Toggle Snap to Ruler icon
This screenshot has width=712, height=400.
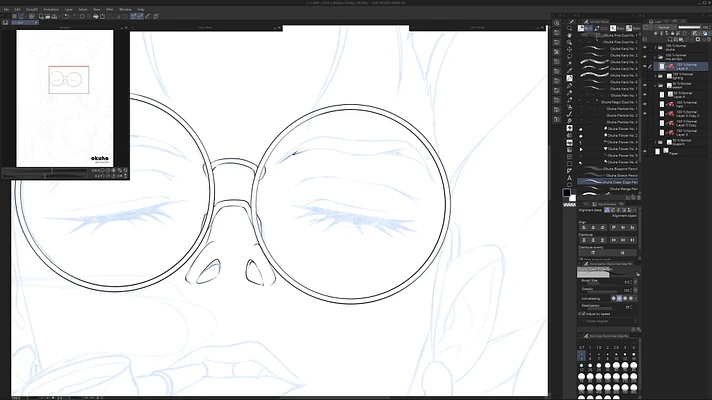134,16
